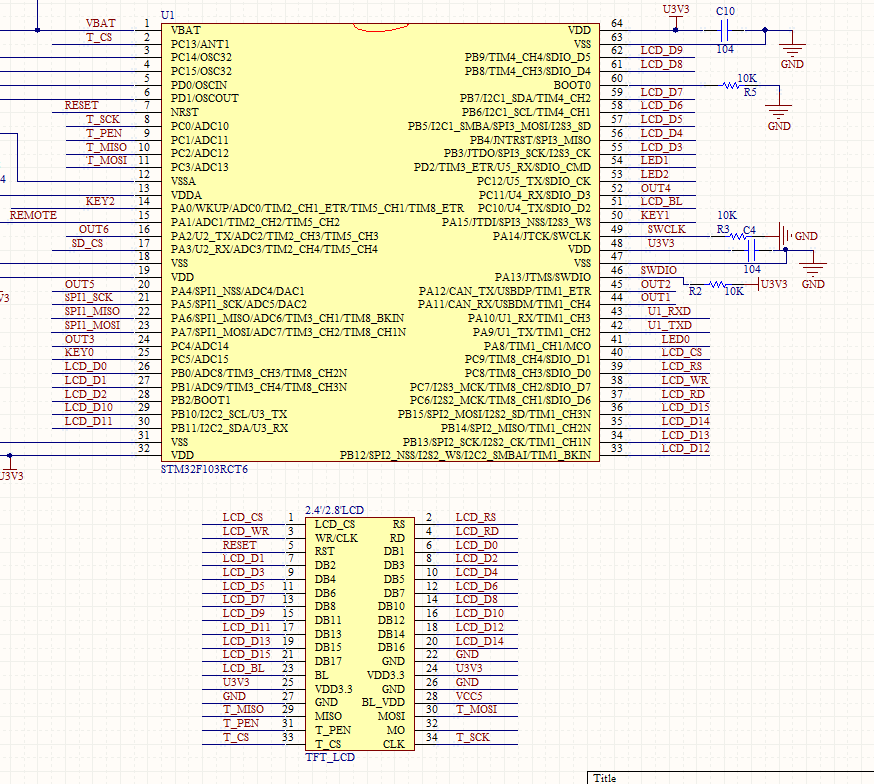The image size is (874, 784).
Task: Select the LED2 net label
Action: (x=654, y=174)
